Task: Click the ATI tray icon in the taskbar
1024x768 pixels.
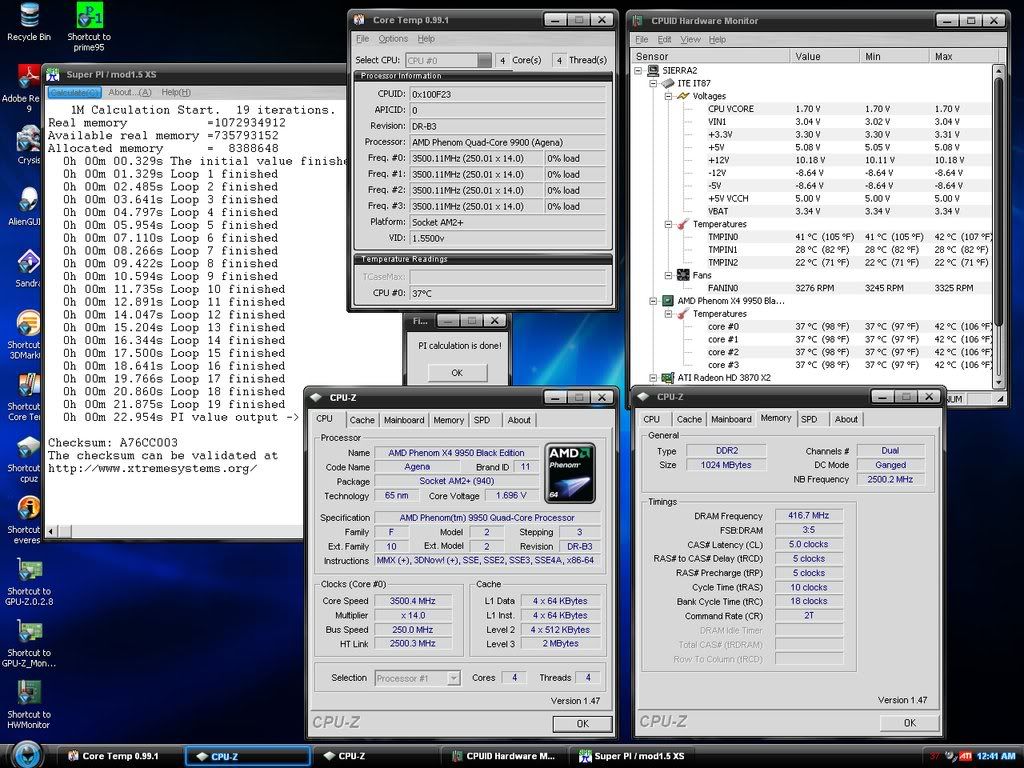Action: coord(965,756)
